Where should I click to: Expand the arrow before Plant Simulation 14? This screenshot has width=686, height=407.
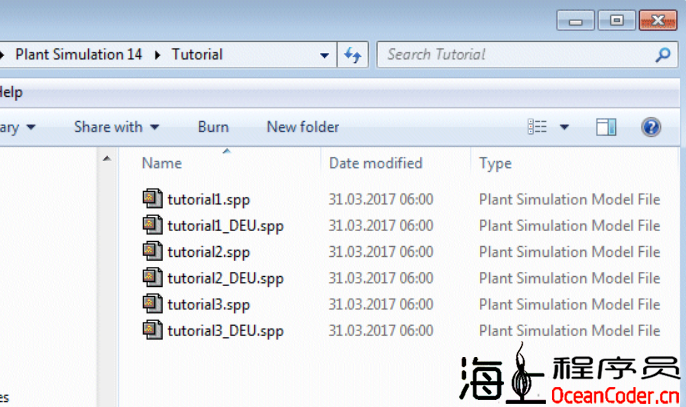pyautogui.click(x=2, y=55)
